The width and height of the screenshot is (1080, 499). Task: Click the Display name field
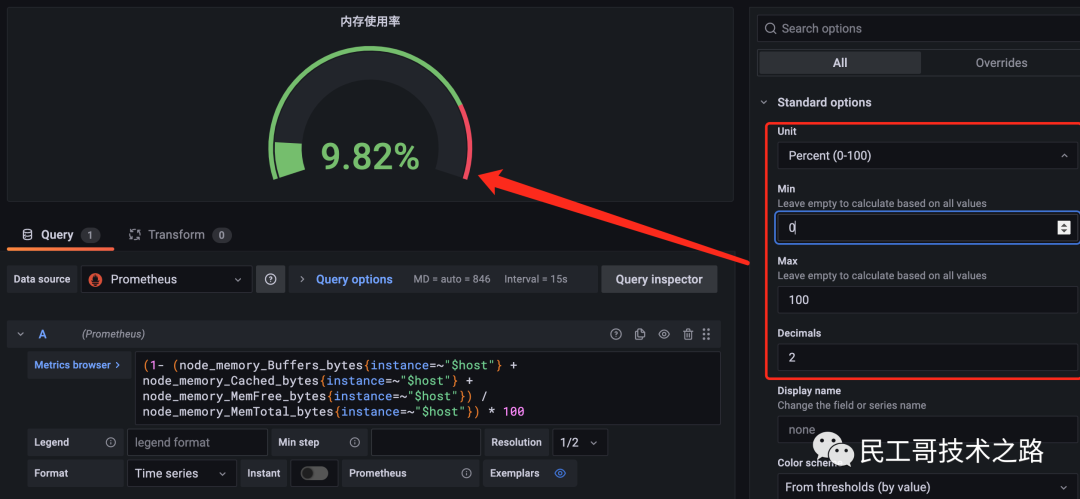pos(927,429)
